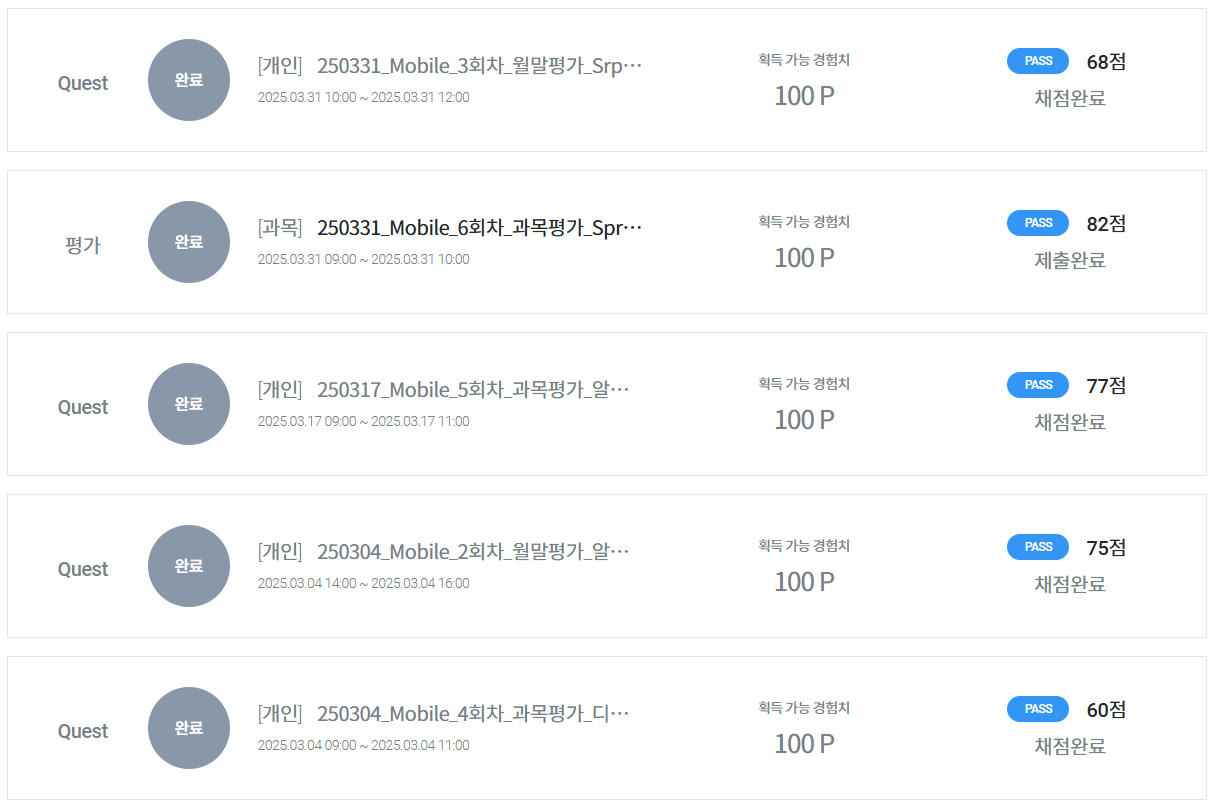This screenshot has height=801, width=1212.
Task: Click the 평가 type label
Action: [83, 245]
